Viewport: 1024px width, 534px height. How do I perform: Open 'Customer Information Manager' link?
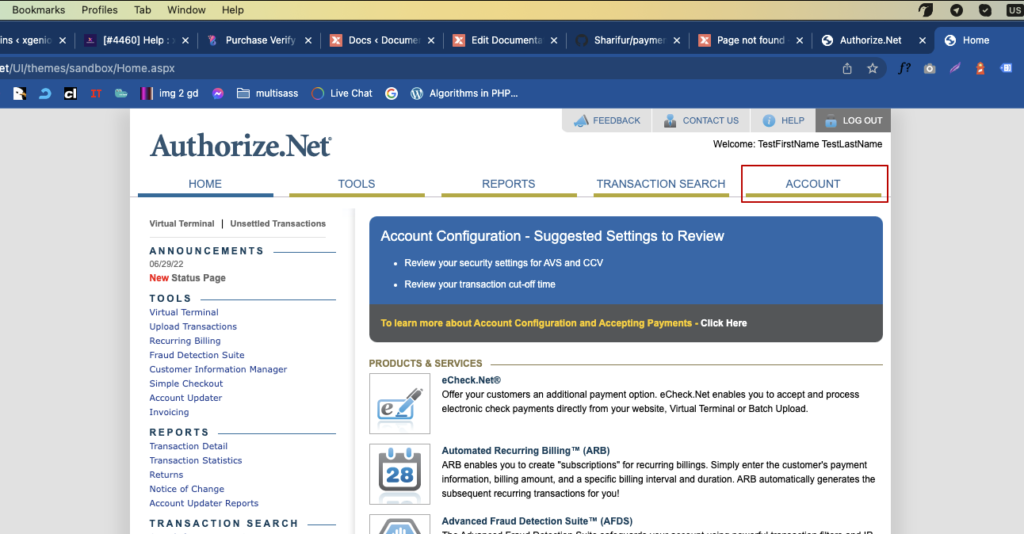pos(218,369)
